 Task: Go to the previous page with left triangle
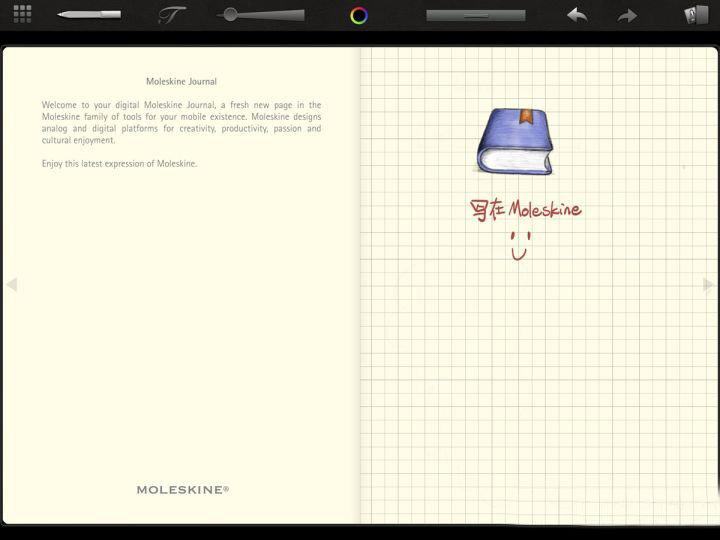[x=12, y=285]
